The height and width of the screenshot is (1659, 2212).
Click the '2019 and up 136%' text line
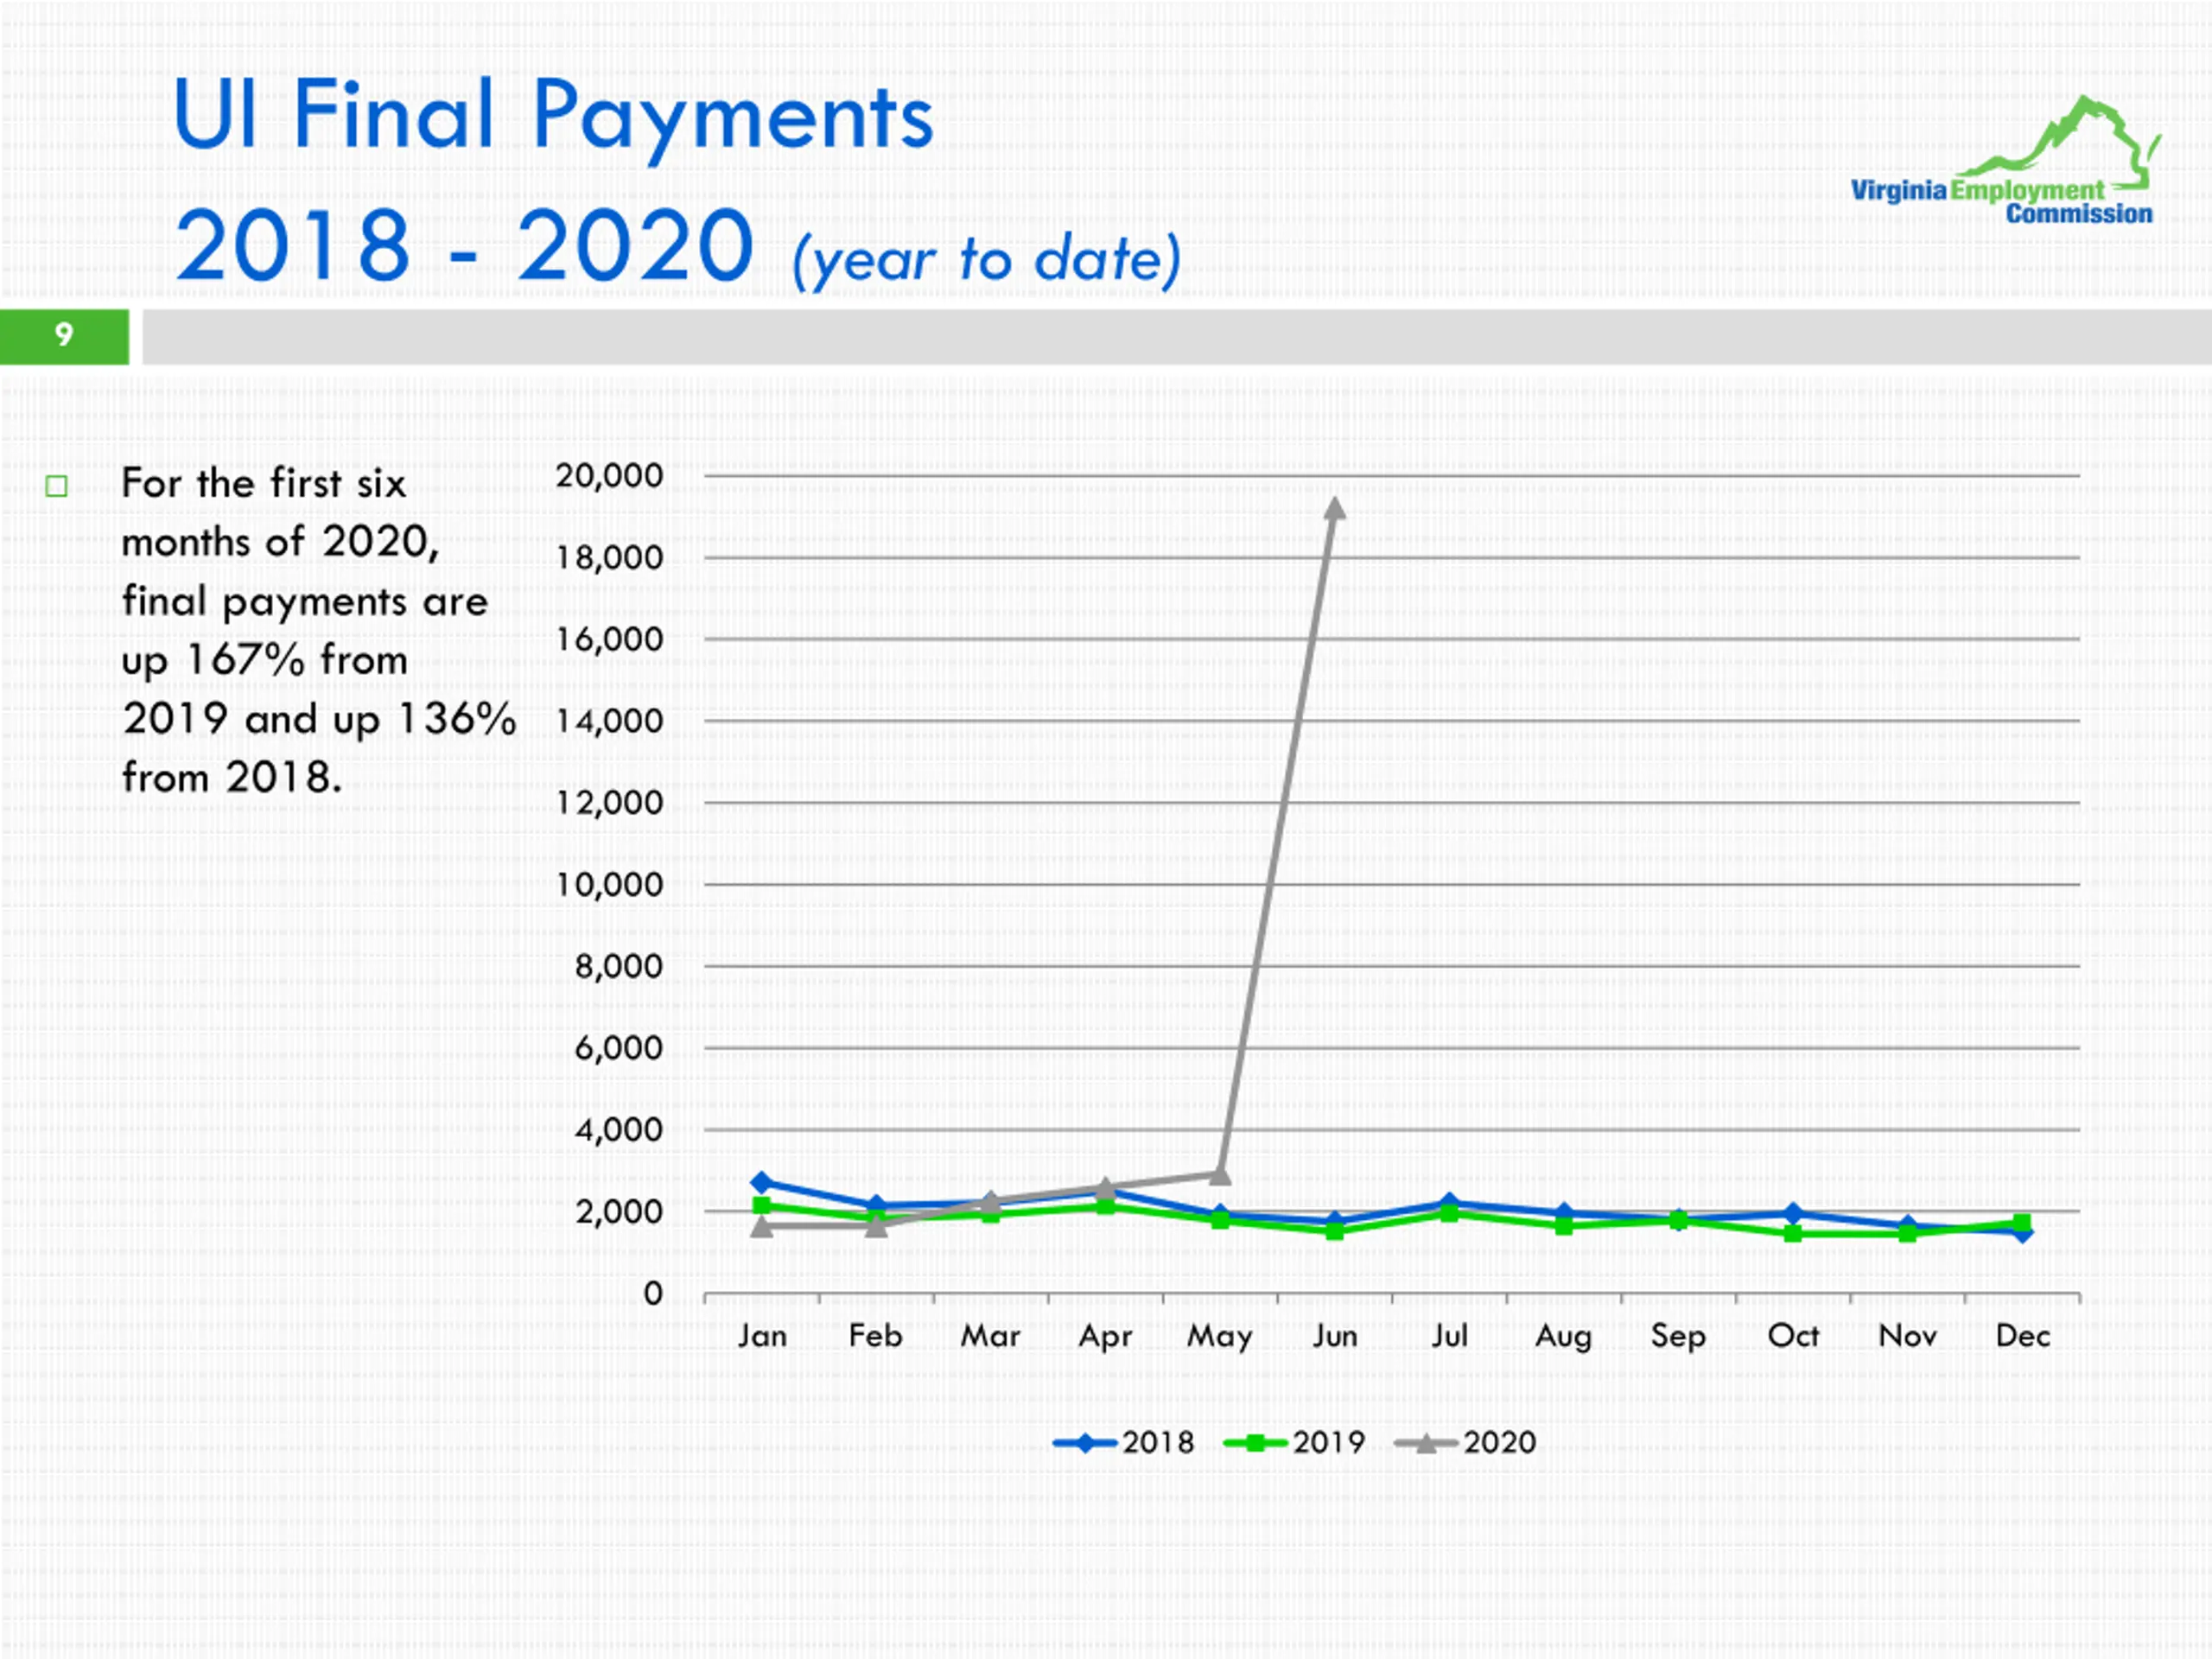[319, 720]
